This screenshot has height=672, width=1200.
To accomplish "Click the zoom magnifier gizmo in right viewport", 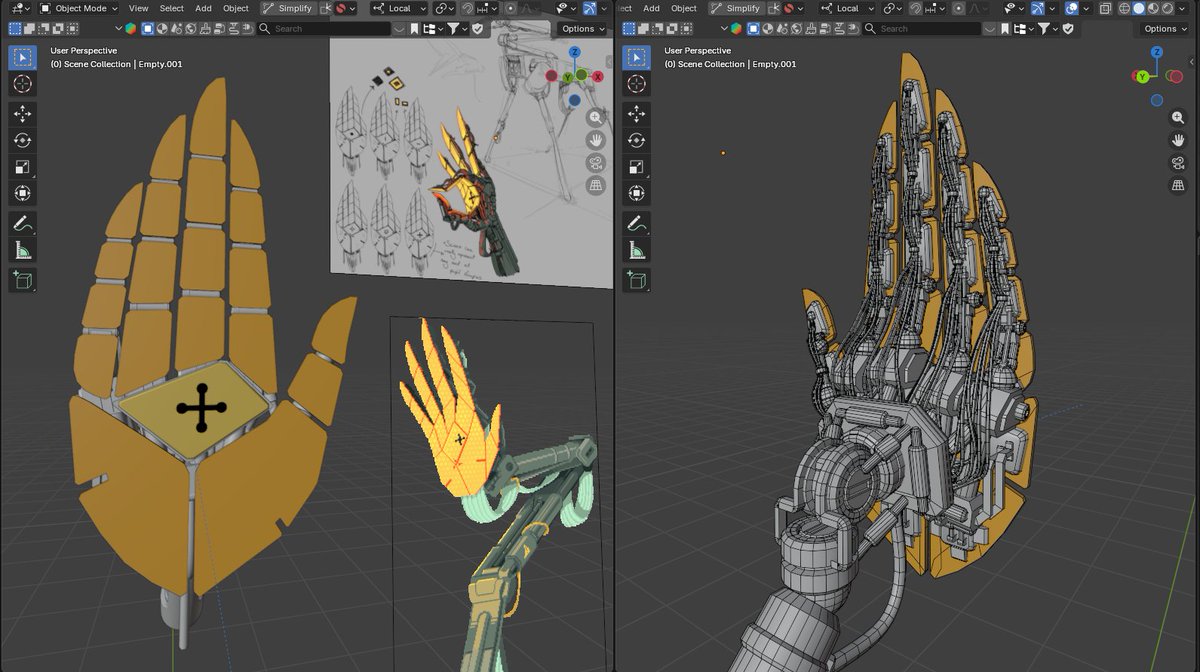I will (x=1178, y=117).
